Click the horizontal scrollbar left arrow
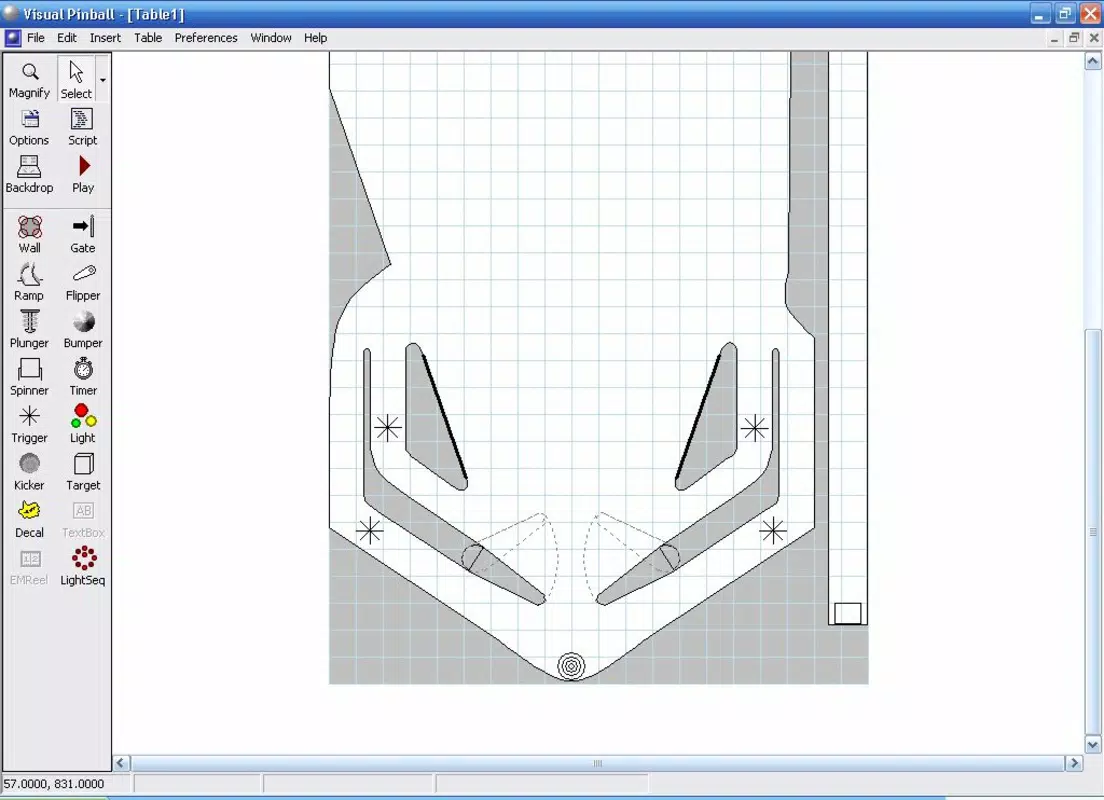The image size is (1104, 800). (121, 763)
